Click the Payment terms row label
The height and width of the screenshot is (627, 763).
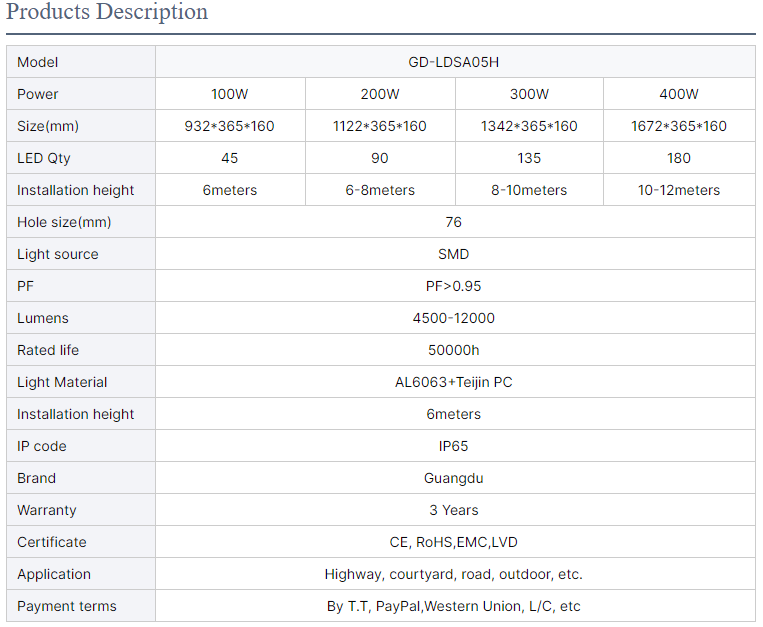pyautogui.click(x=67, y=606)
